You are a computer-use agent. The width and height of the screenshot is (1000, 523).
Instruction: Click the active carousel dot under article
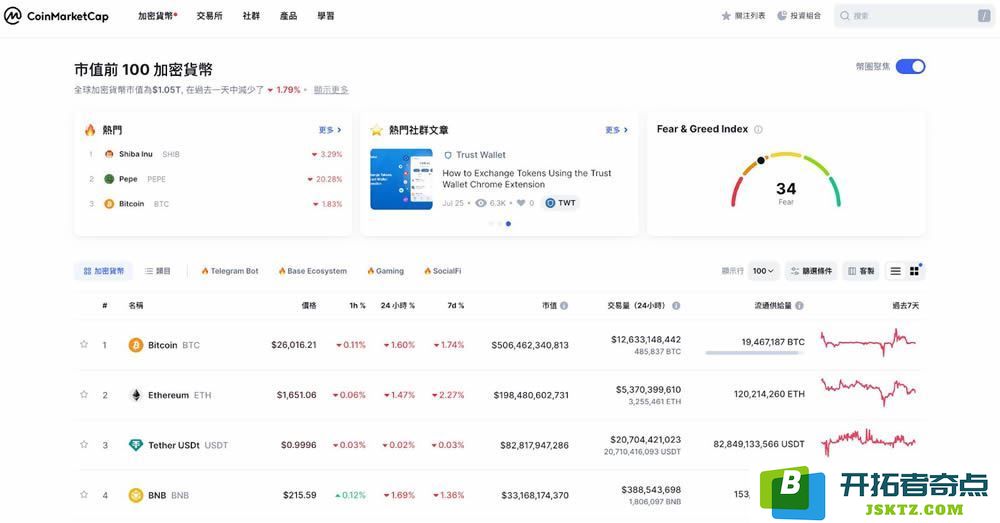point(508,224)
